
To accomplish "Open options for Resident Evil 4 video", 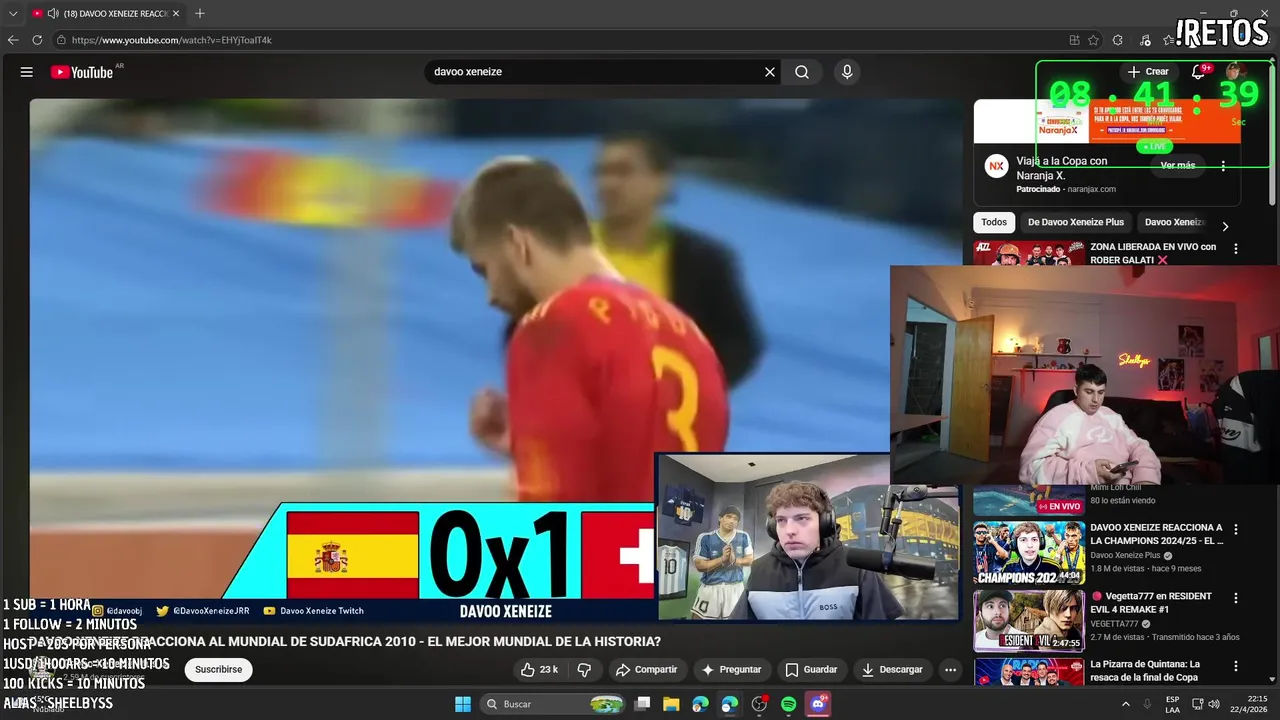I will click(1236, 598).
